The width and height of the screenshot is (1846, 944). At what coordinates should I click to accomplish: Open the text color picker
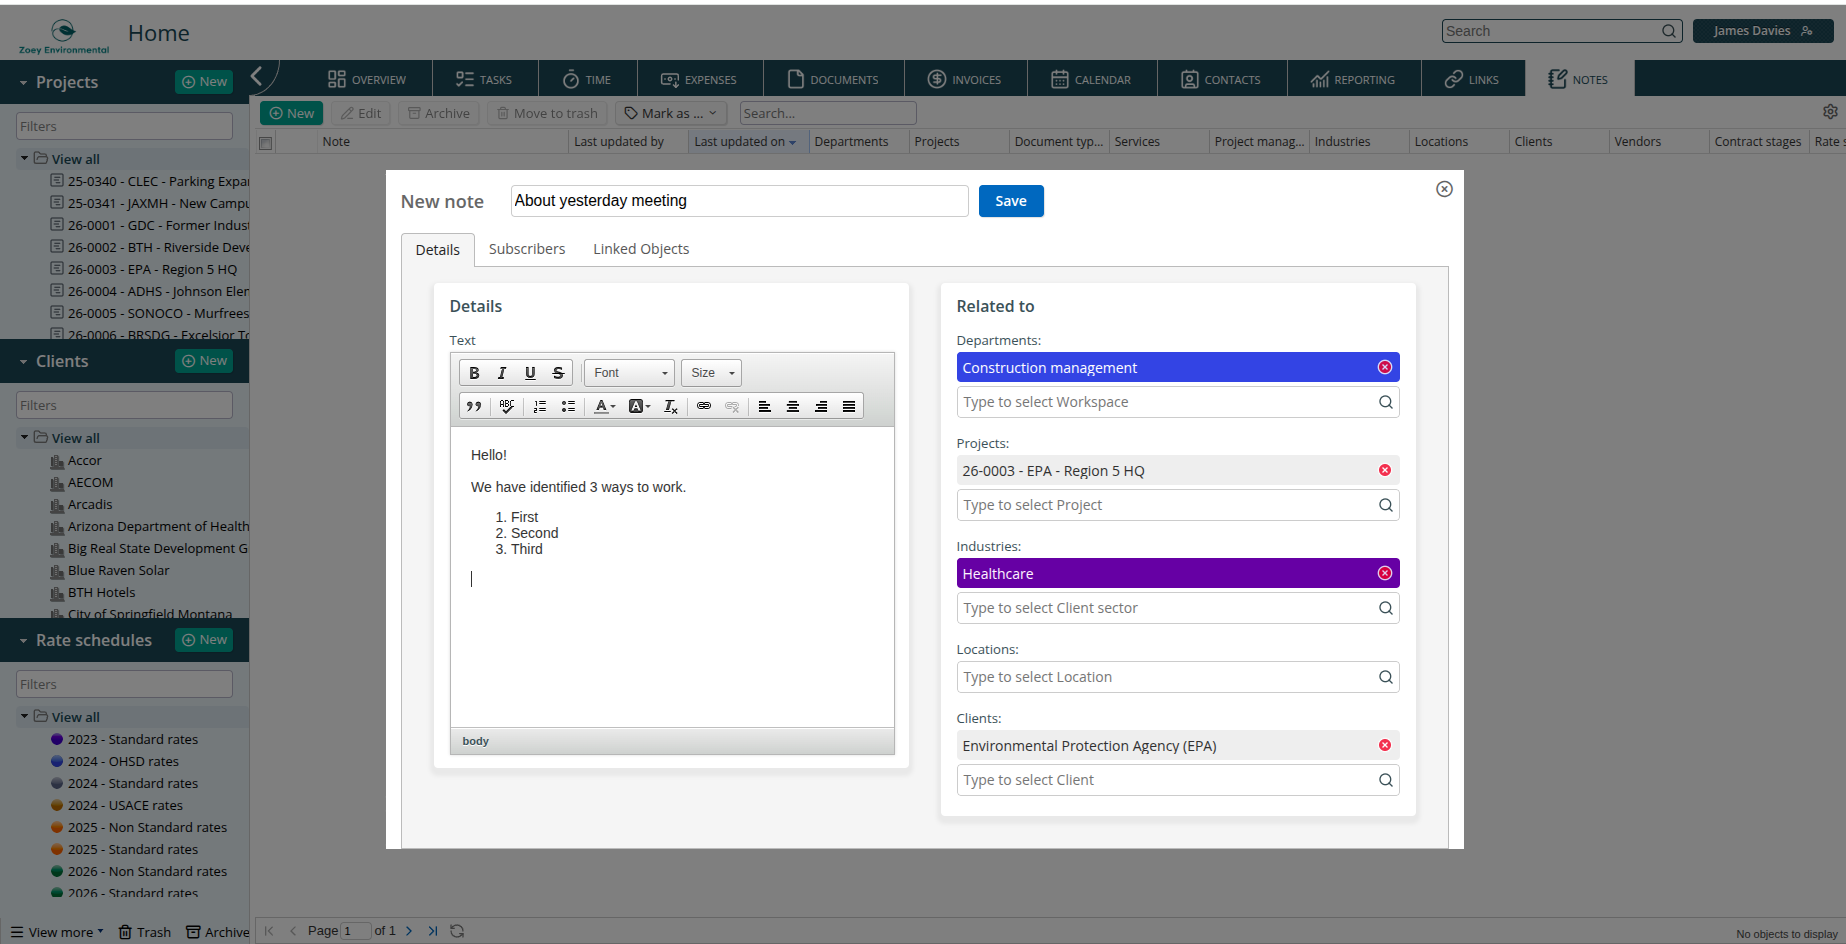coord(604,406)
